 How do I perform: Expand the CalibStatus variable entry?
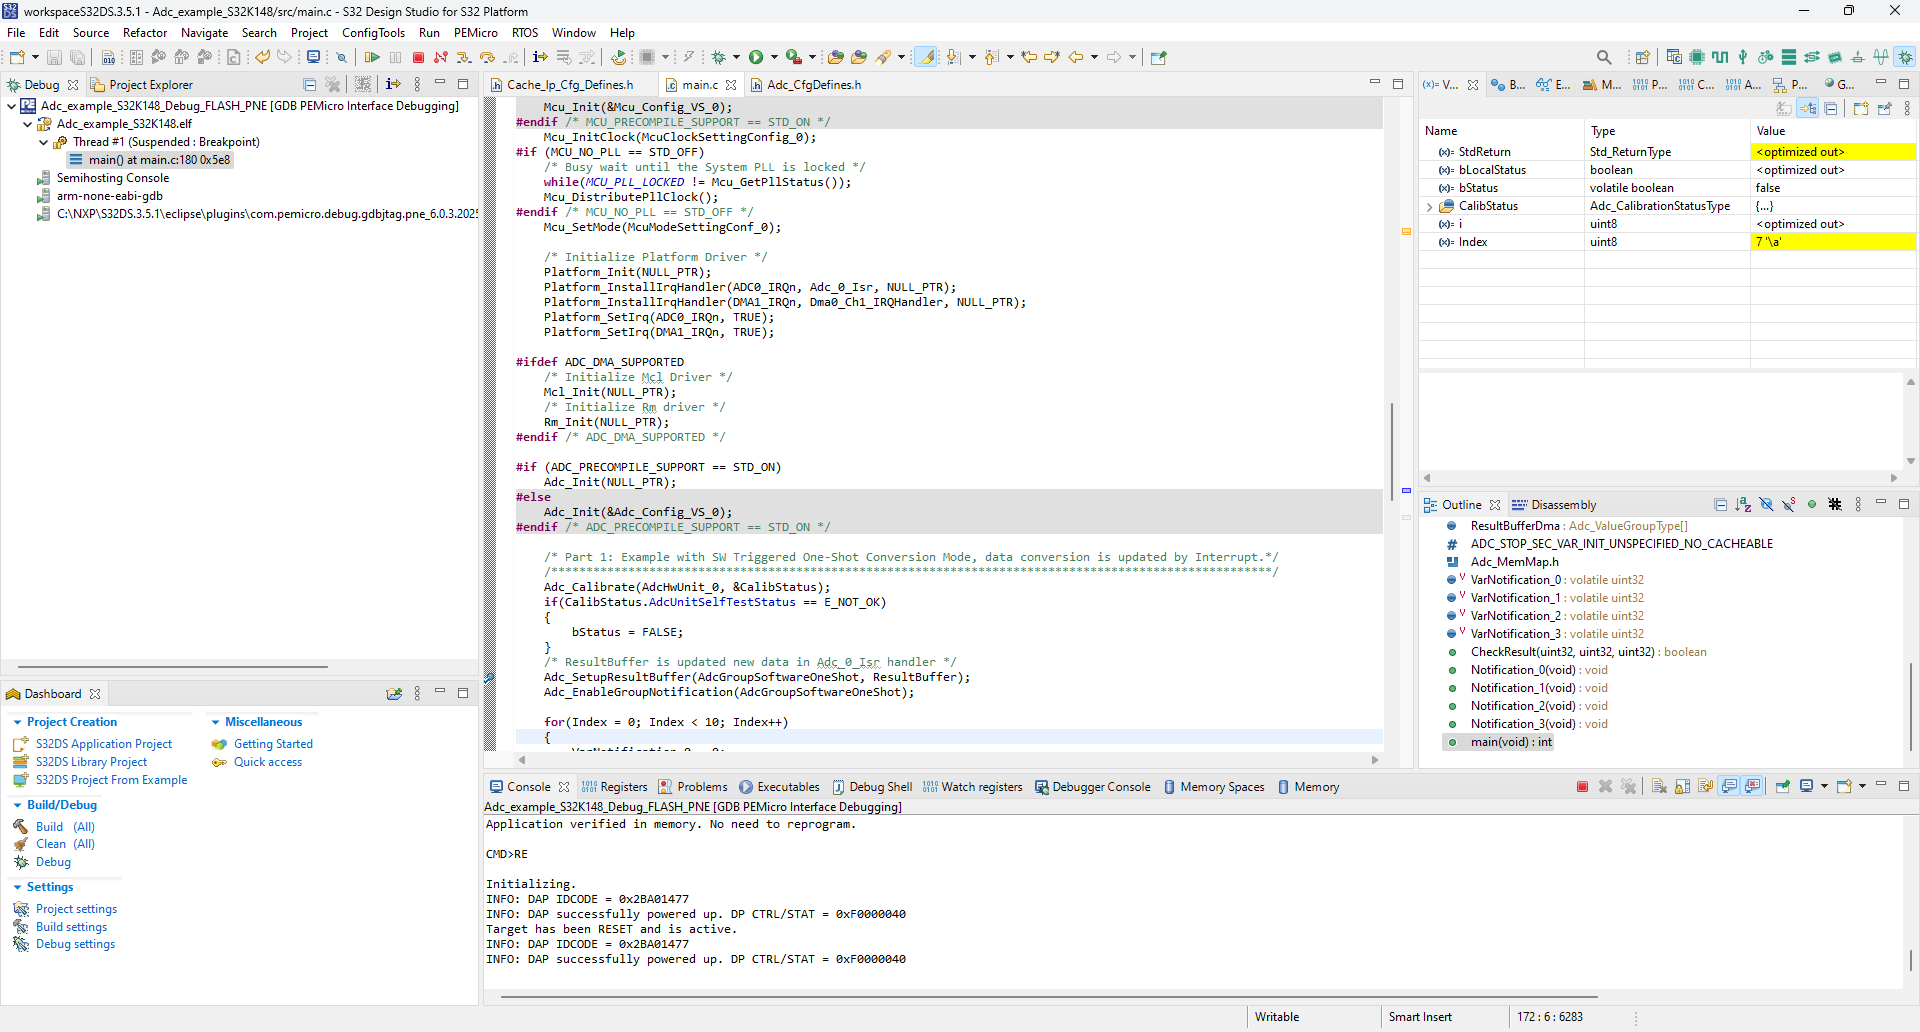1430,206
